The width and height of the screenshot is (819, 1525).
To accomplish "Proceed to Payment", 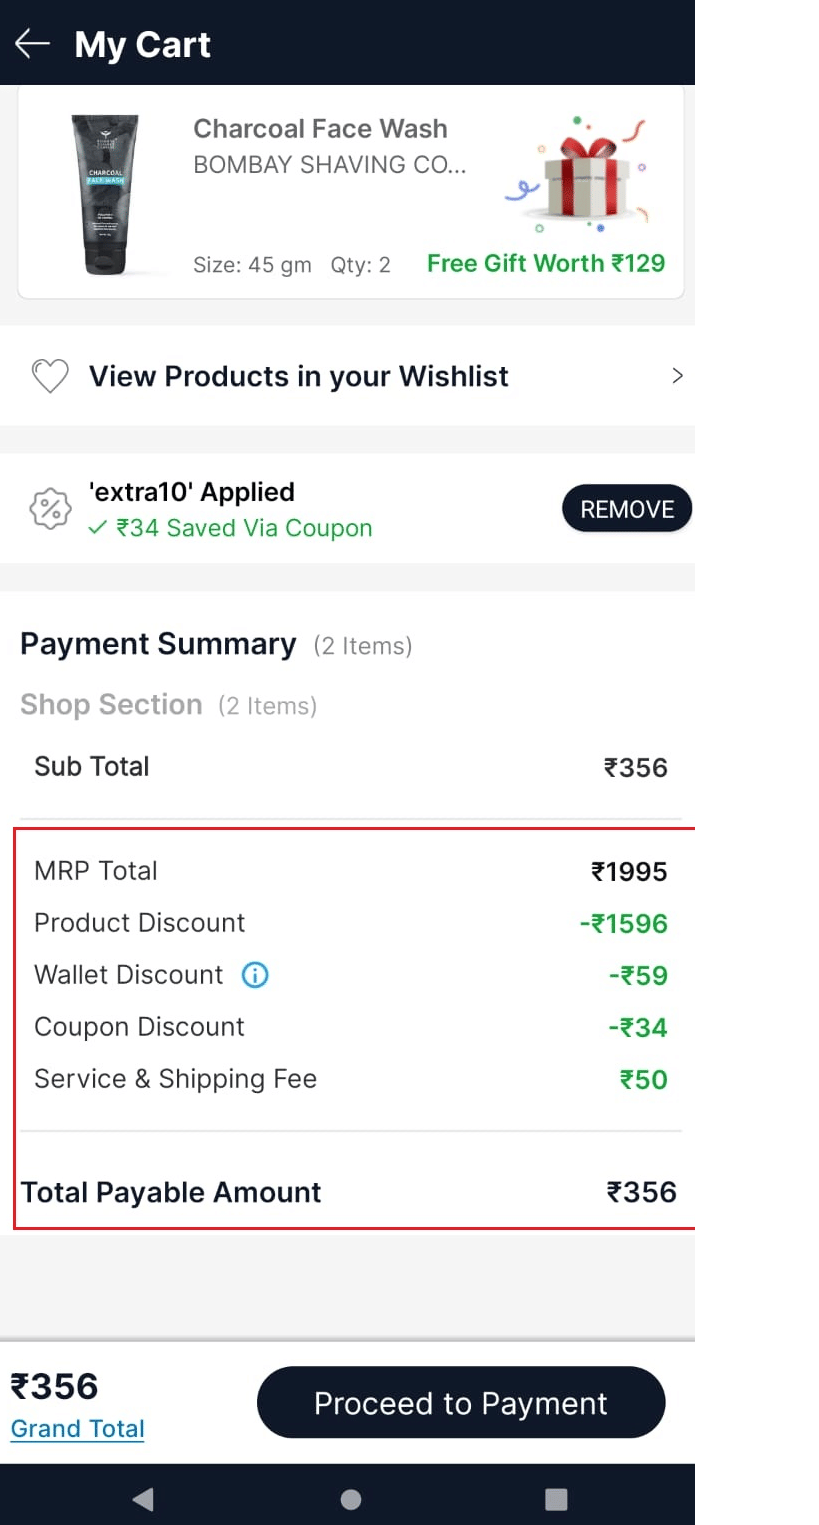I will [x=460, y=1403].
